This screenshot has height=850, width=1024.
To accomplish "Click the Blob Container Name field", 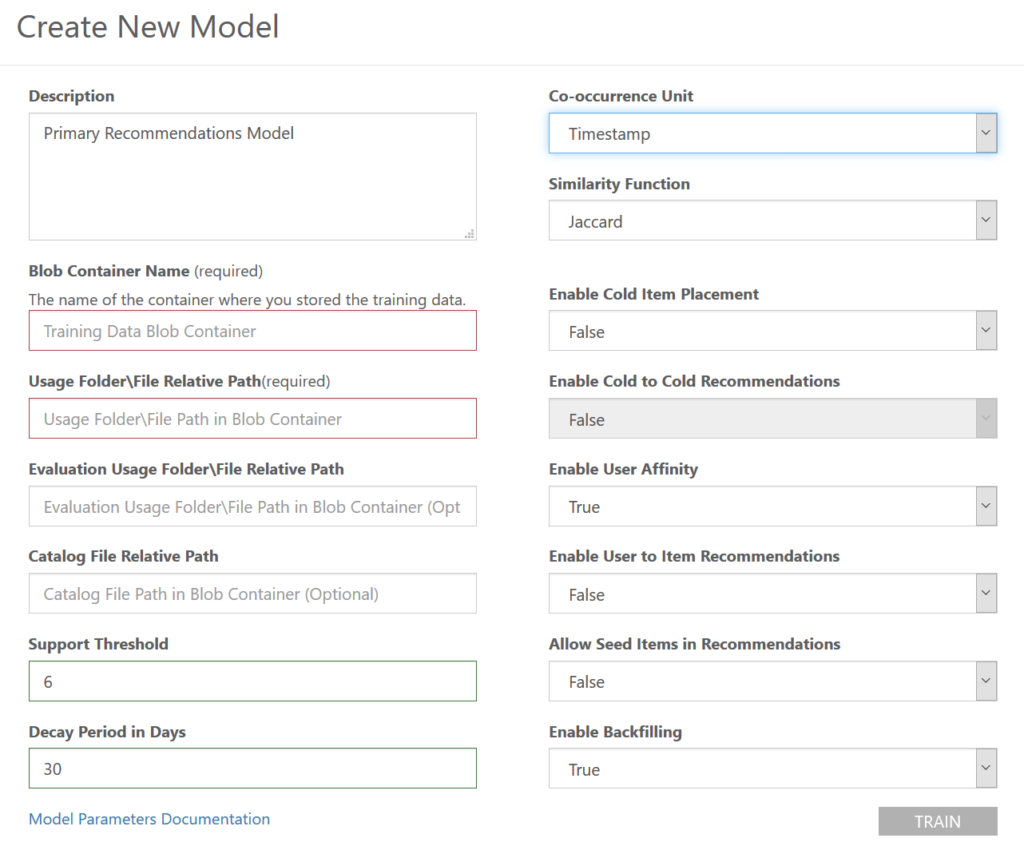I will click(x=252, y=330).
